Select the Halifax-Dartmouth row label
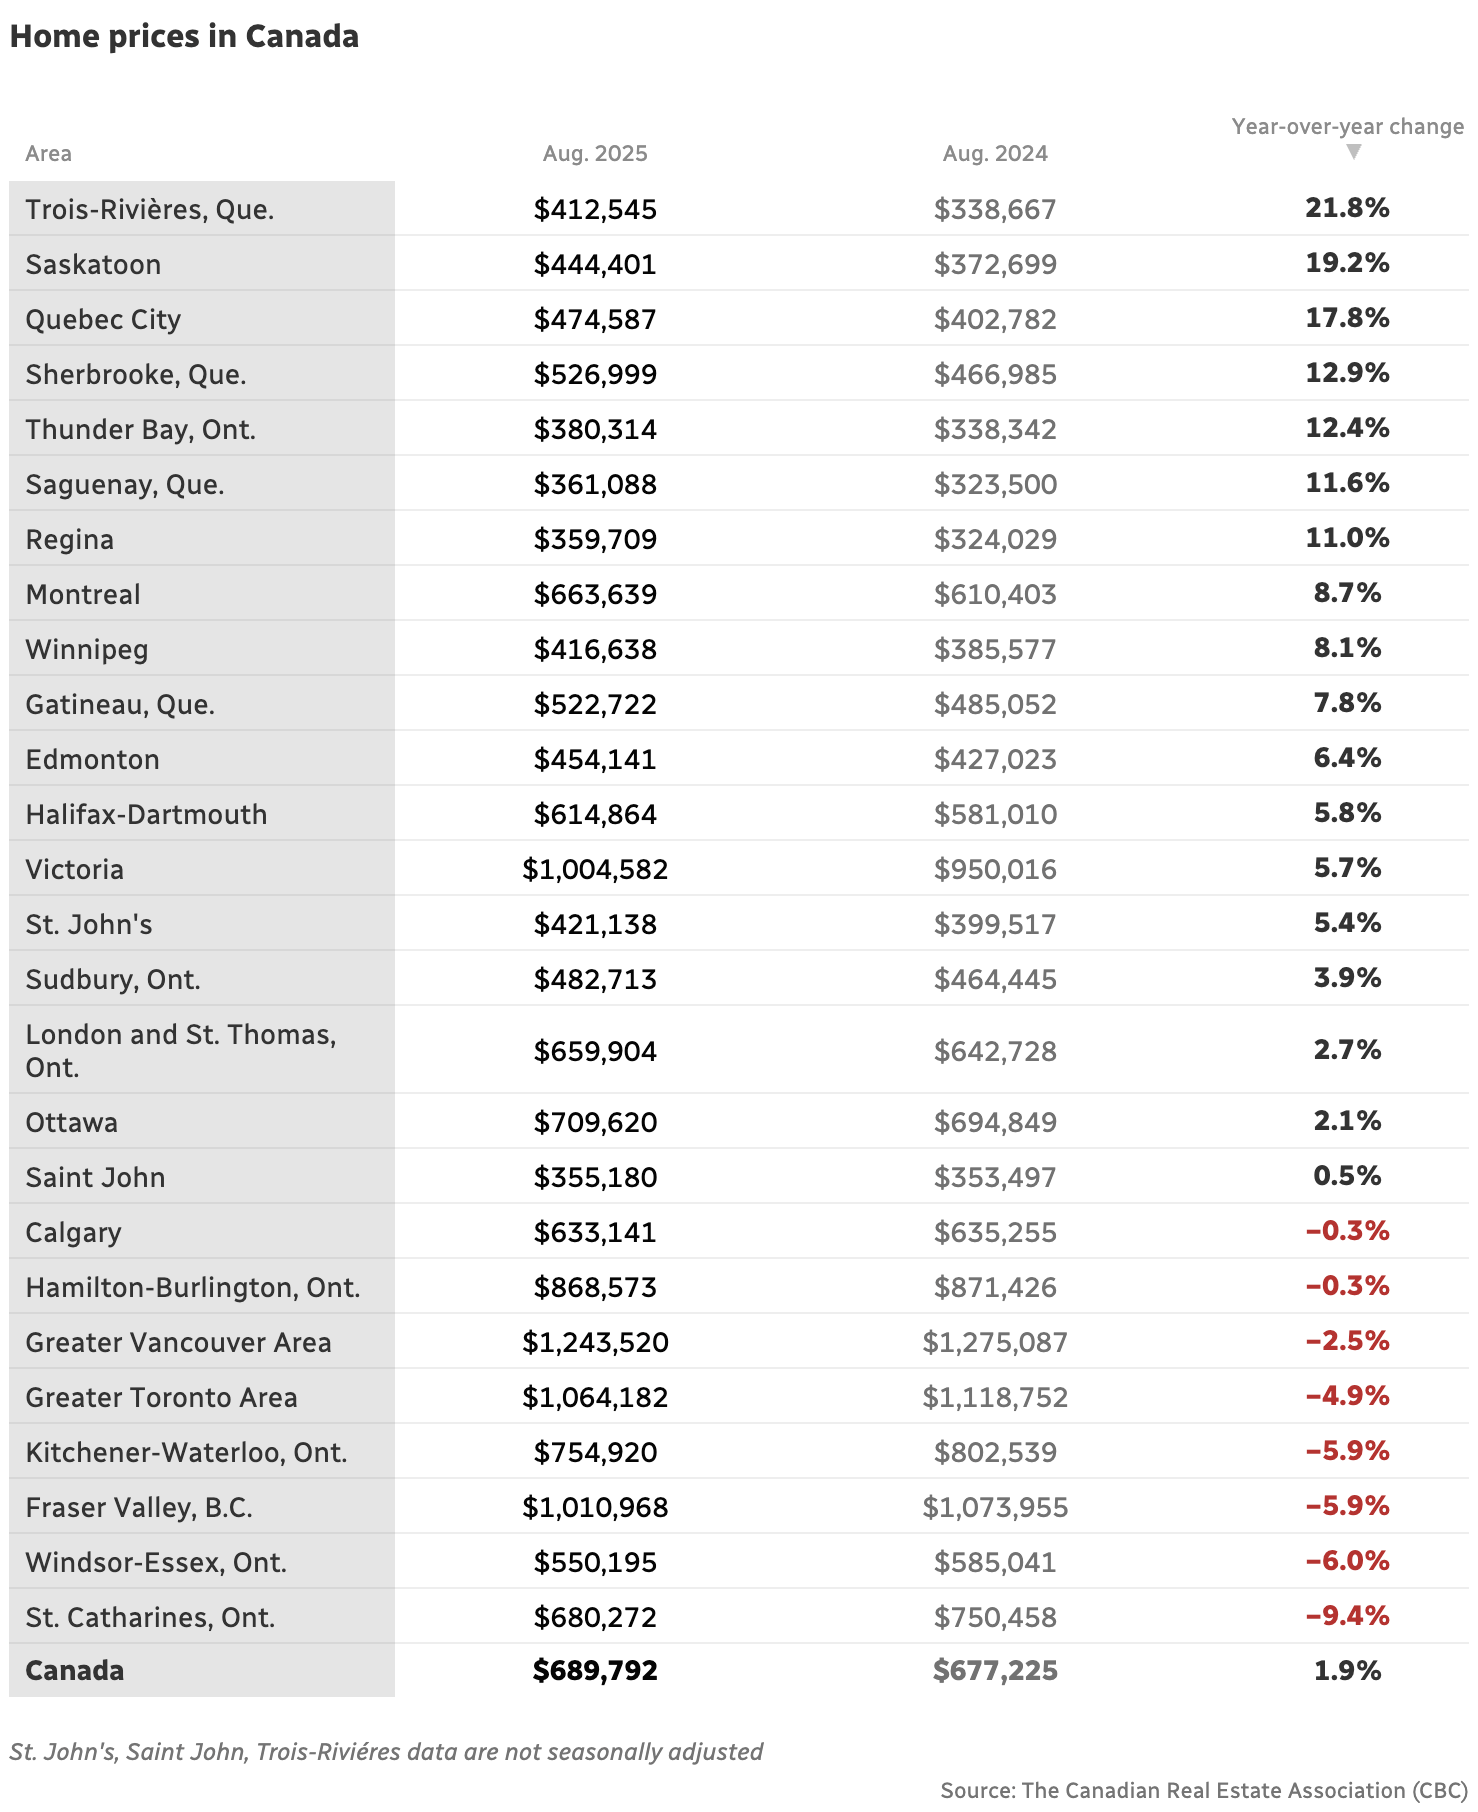1478x1812 pixels. click(x=147, y=815)
